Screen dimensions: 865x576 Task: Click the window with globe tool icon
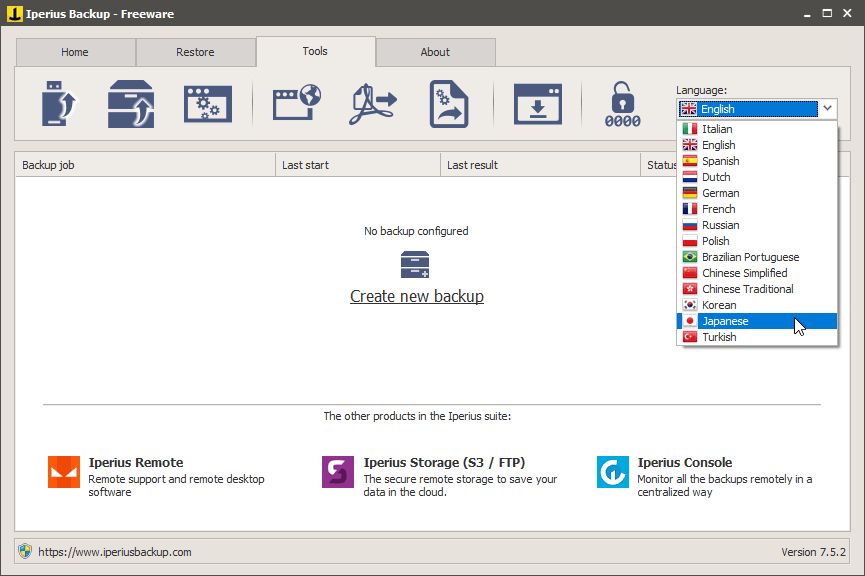click(297, 102)
